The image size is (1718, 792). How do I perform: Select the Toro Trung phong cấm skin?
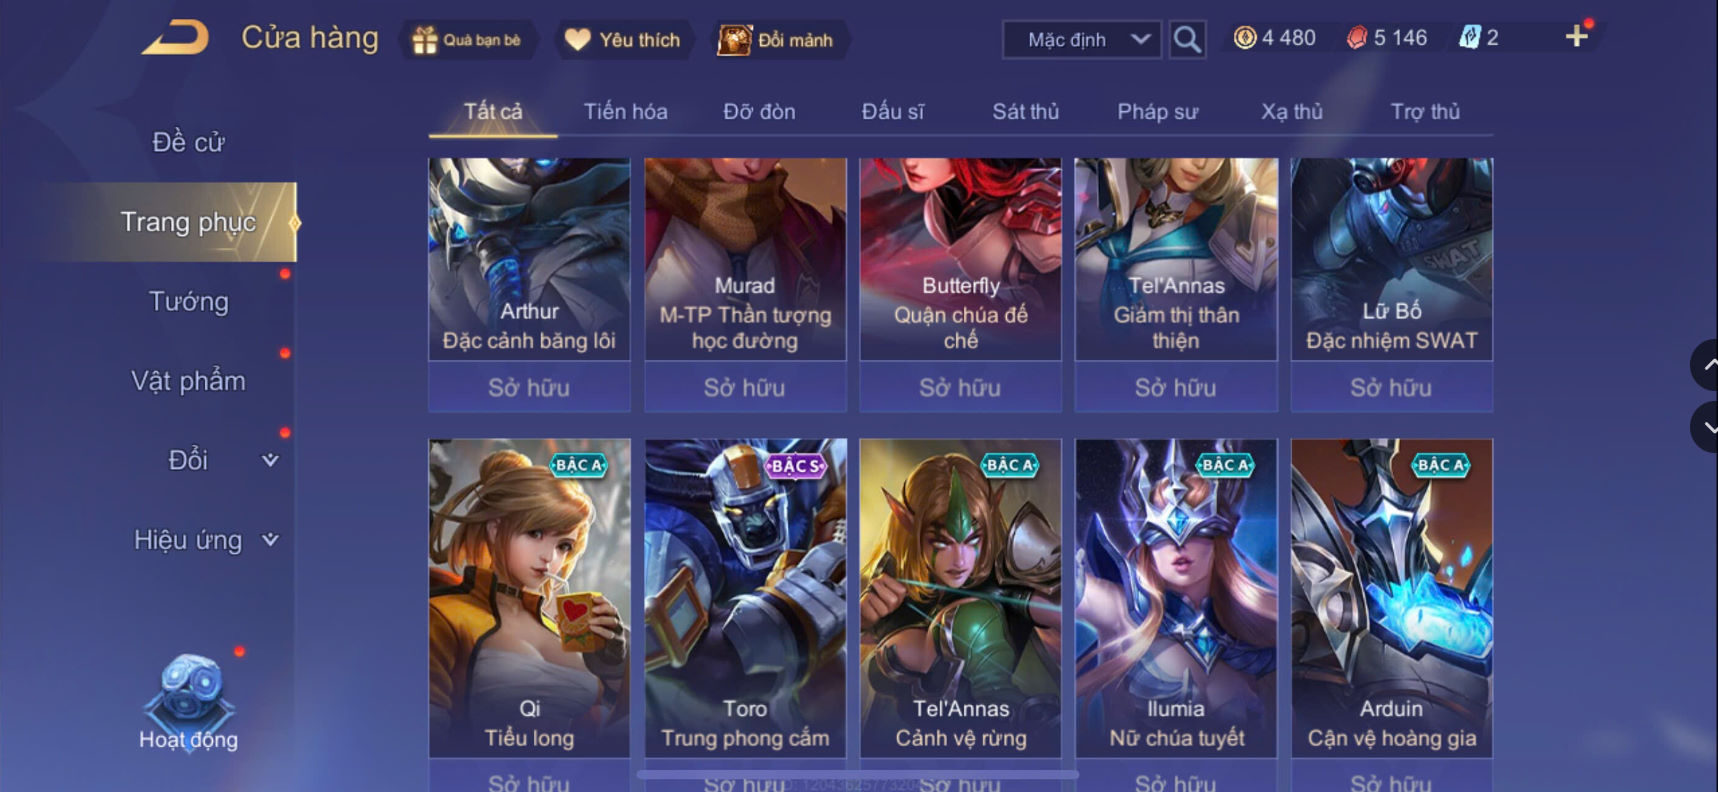click(x=745, y=598)
